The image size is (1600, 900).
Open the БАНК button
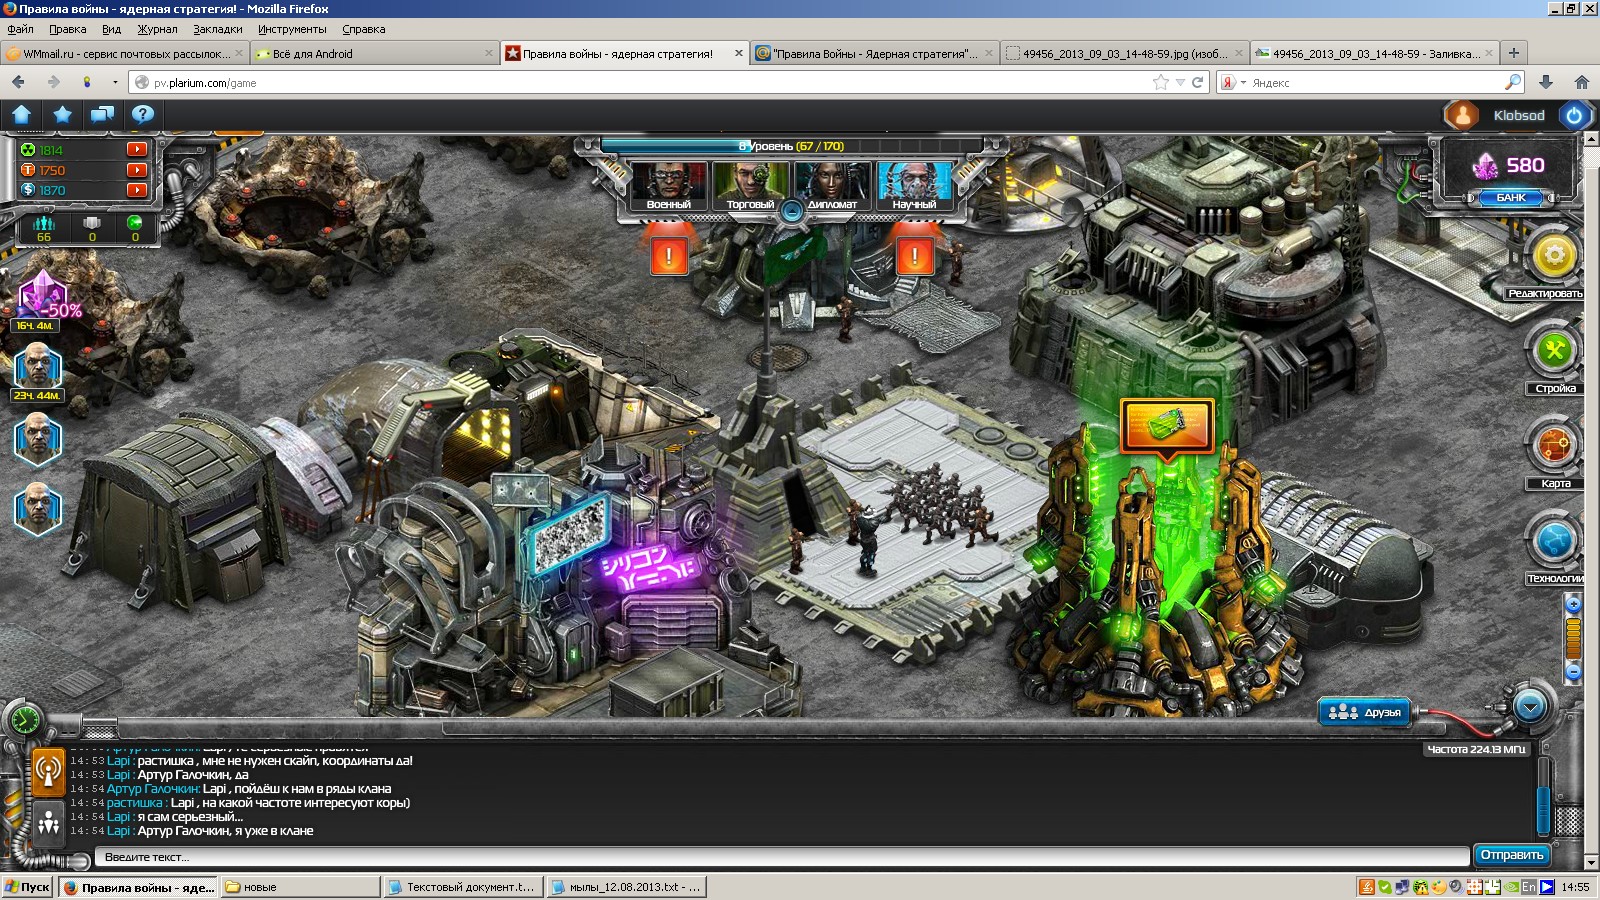[1511, 197]
